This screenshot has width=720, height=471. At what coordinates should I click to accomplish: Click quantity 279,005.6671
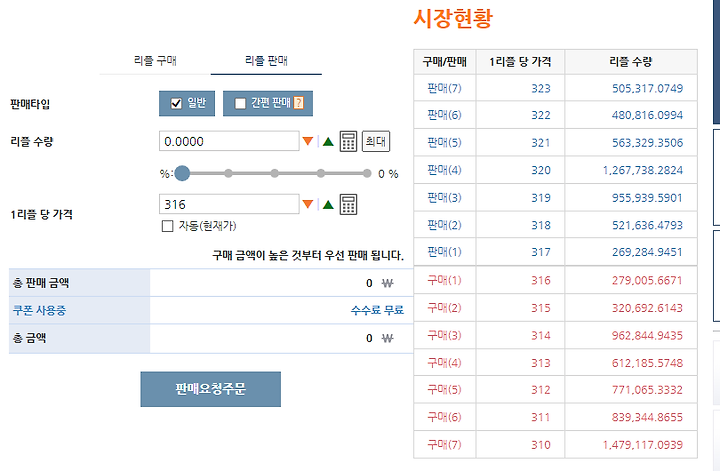click(647, 280)
